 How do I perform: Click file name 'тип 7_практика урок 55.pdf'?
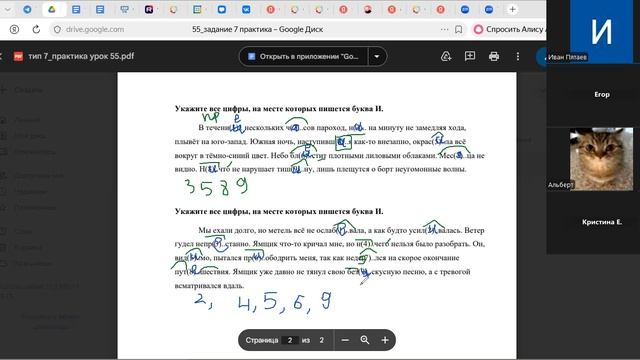click(81, 56)
